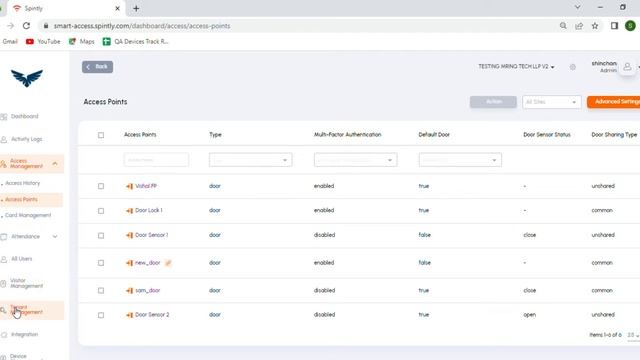
Task: Open the Maps bookmark
Action: coord(82,42)
